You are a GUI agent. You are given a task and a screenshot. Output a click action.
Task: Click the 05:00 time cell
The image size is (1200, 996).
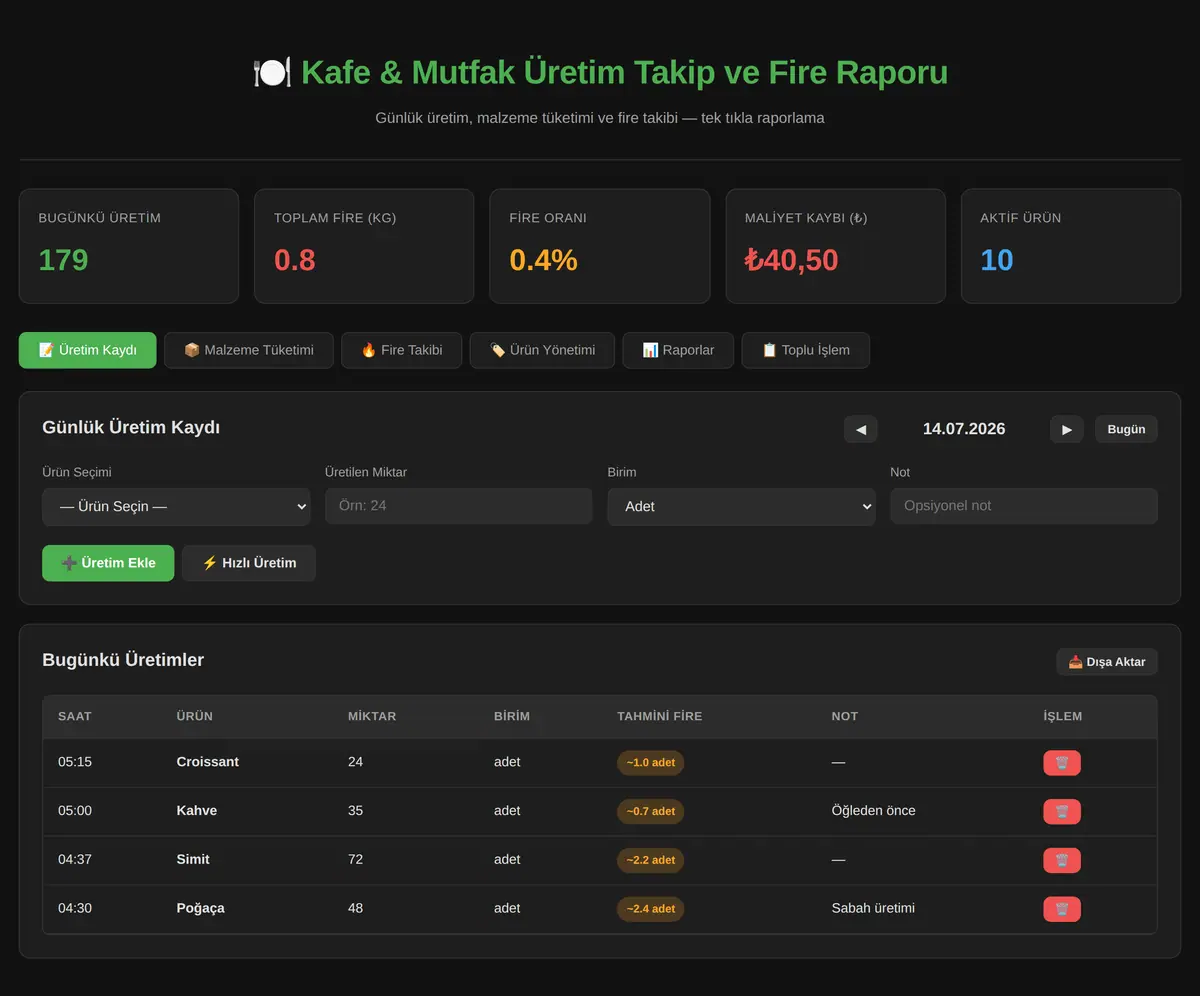click(75, 811)
